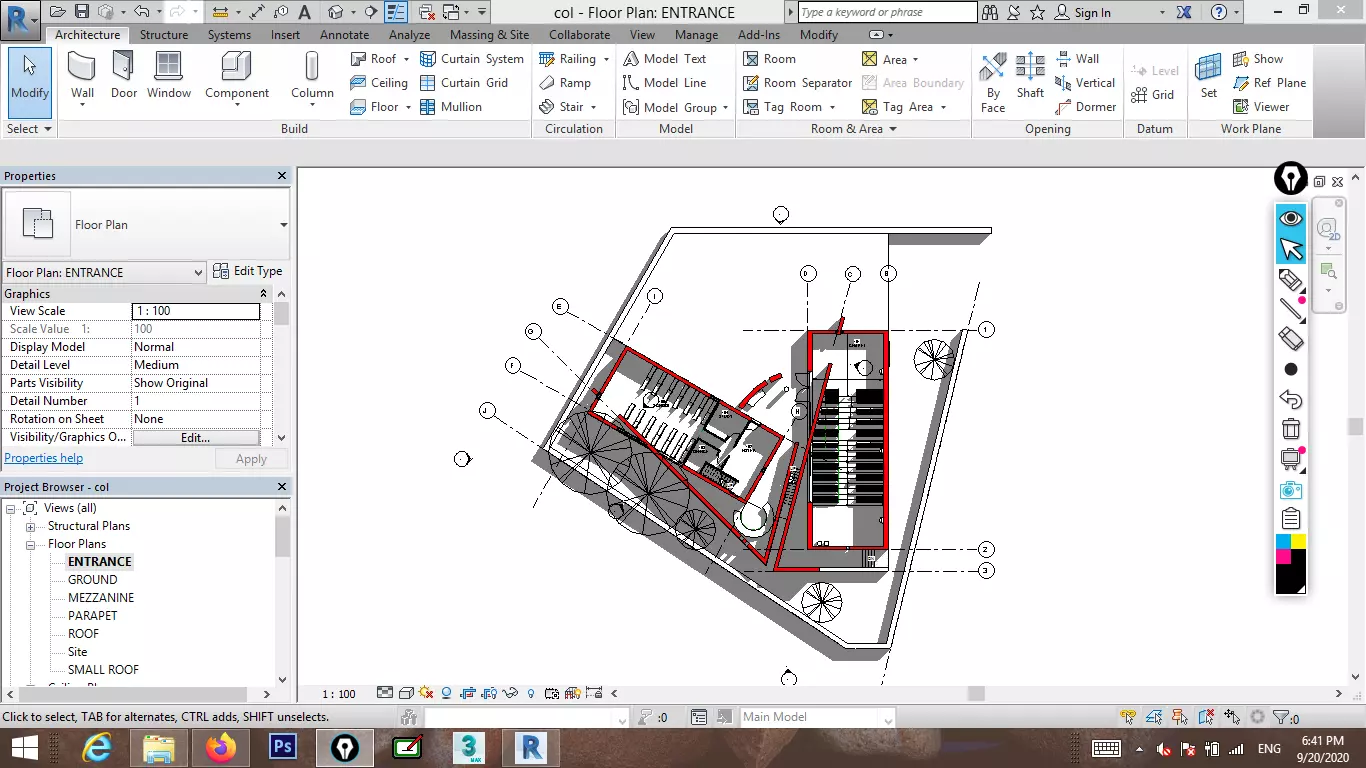Screen dimensions: 1366x768
Task: Go to the View ribbon tab
Action: 642,35
